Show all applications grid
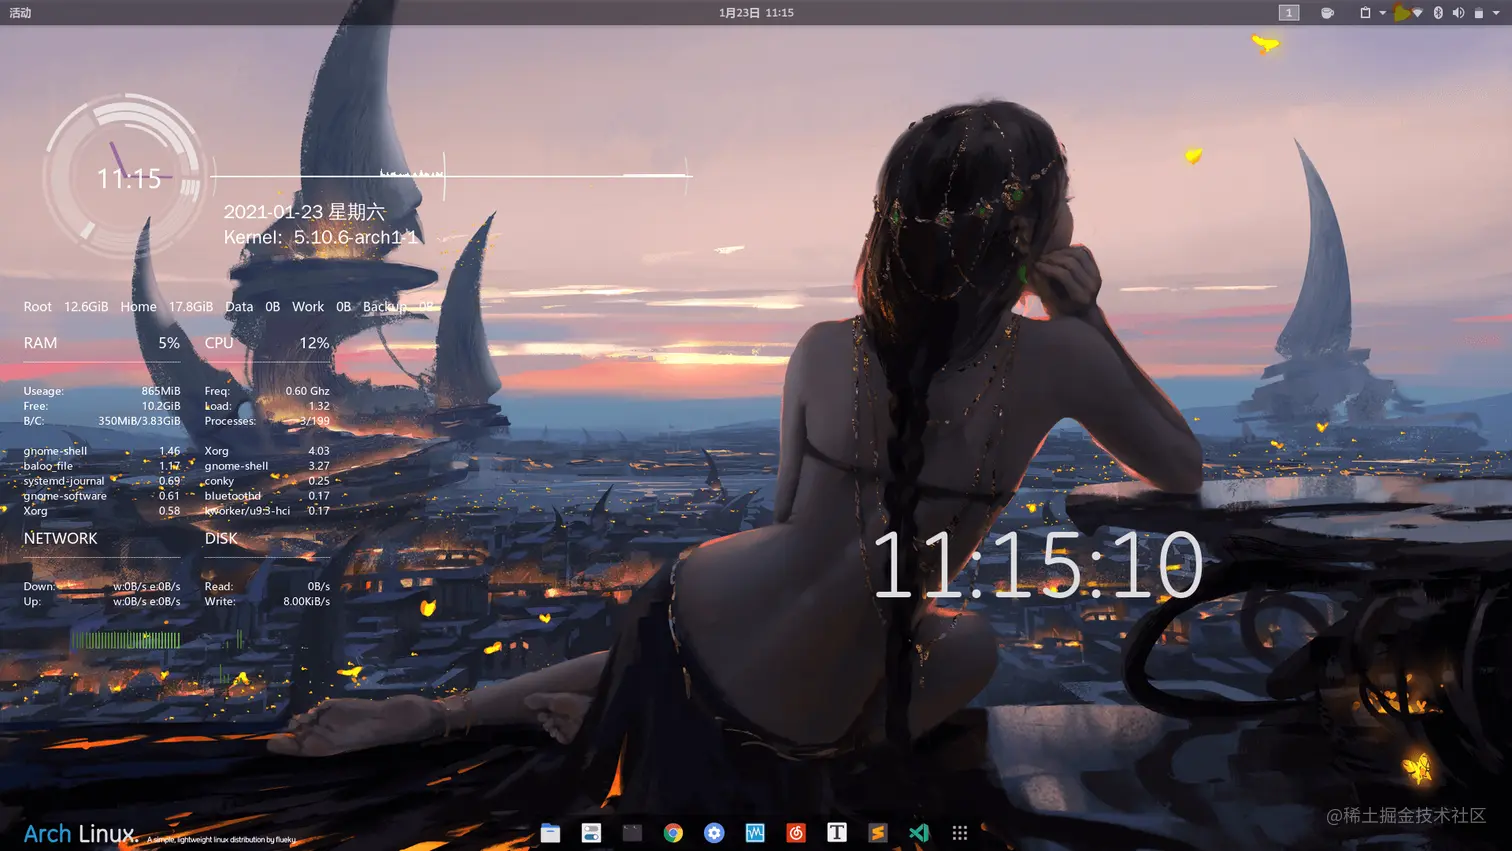 960,833
